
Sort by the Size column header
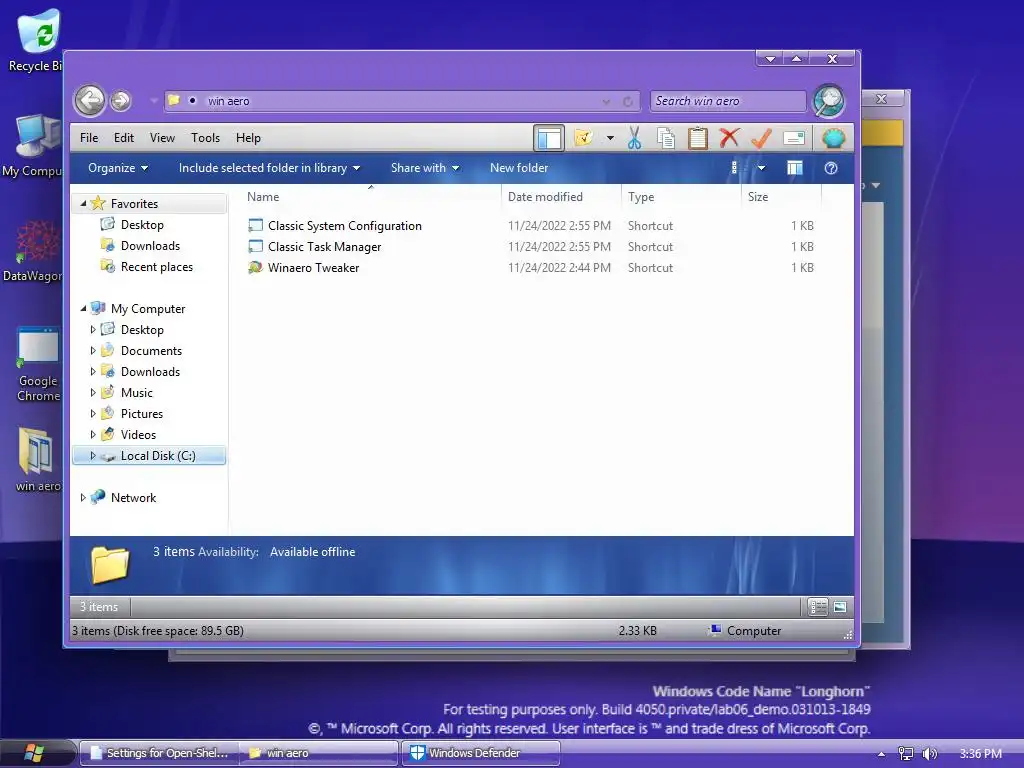pos(781,197)
